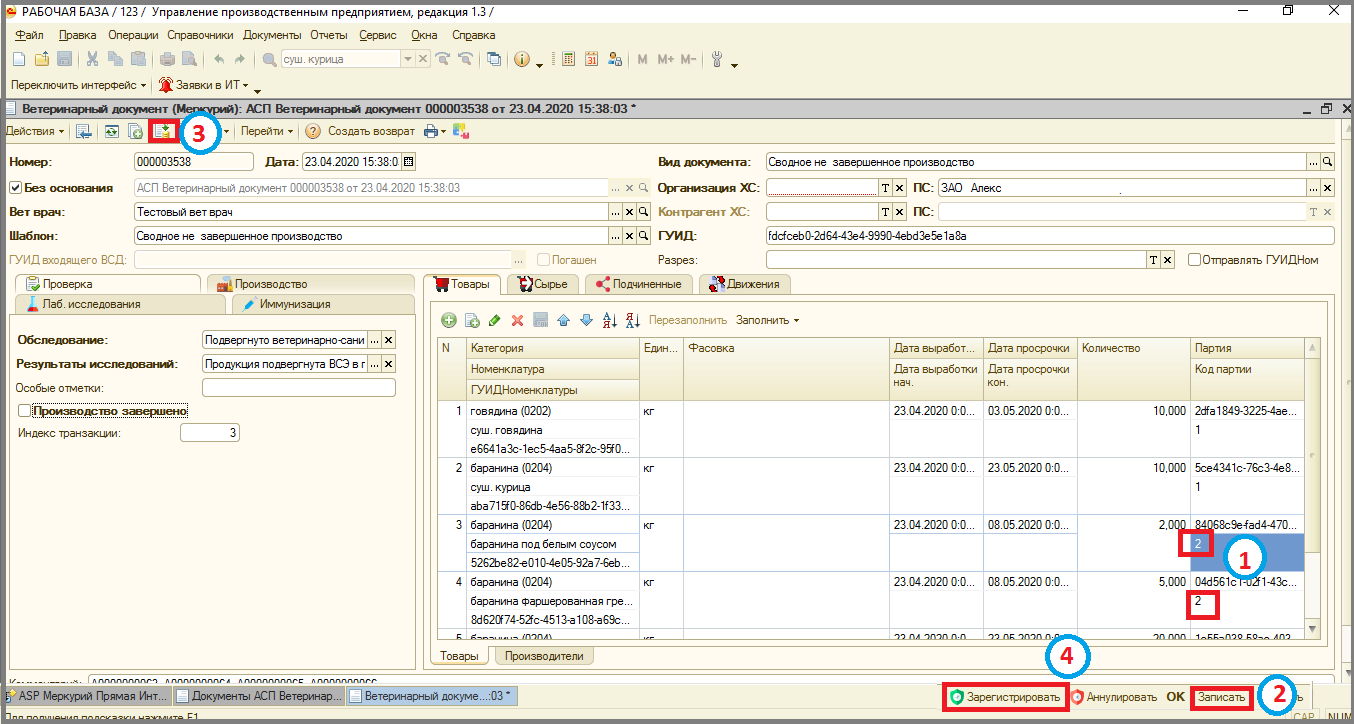Check the Производство завершено checkbox

point(25,411)
